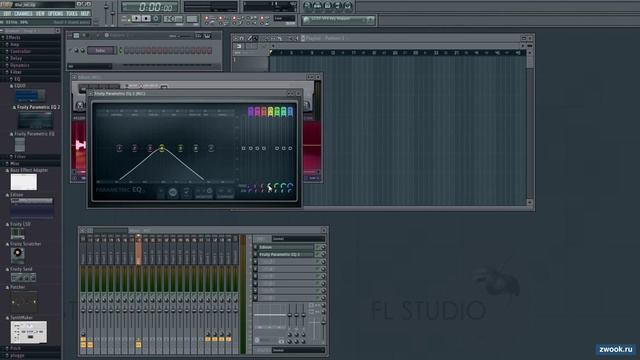
Task: Click the channel pan knob in Step Sequencer
Action: [x=76, y=51]
